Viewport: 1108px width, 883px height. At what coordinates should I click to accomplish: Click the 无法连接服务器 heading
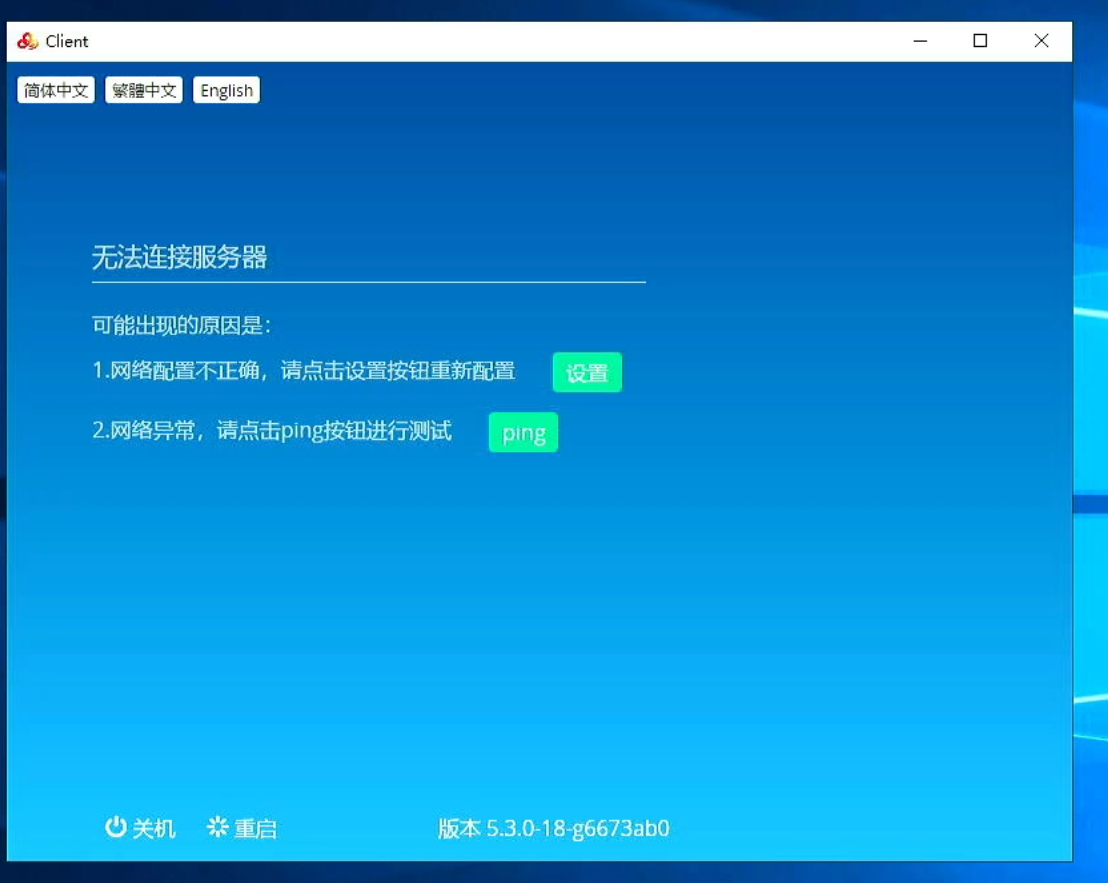coord(180,258)
